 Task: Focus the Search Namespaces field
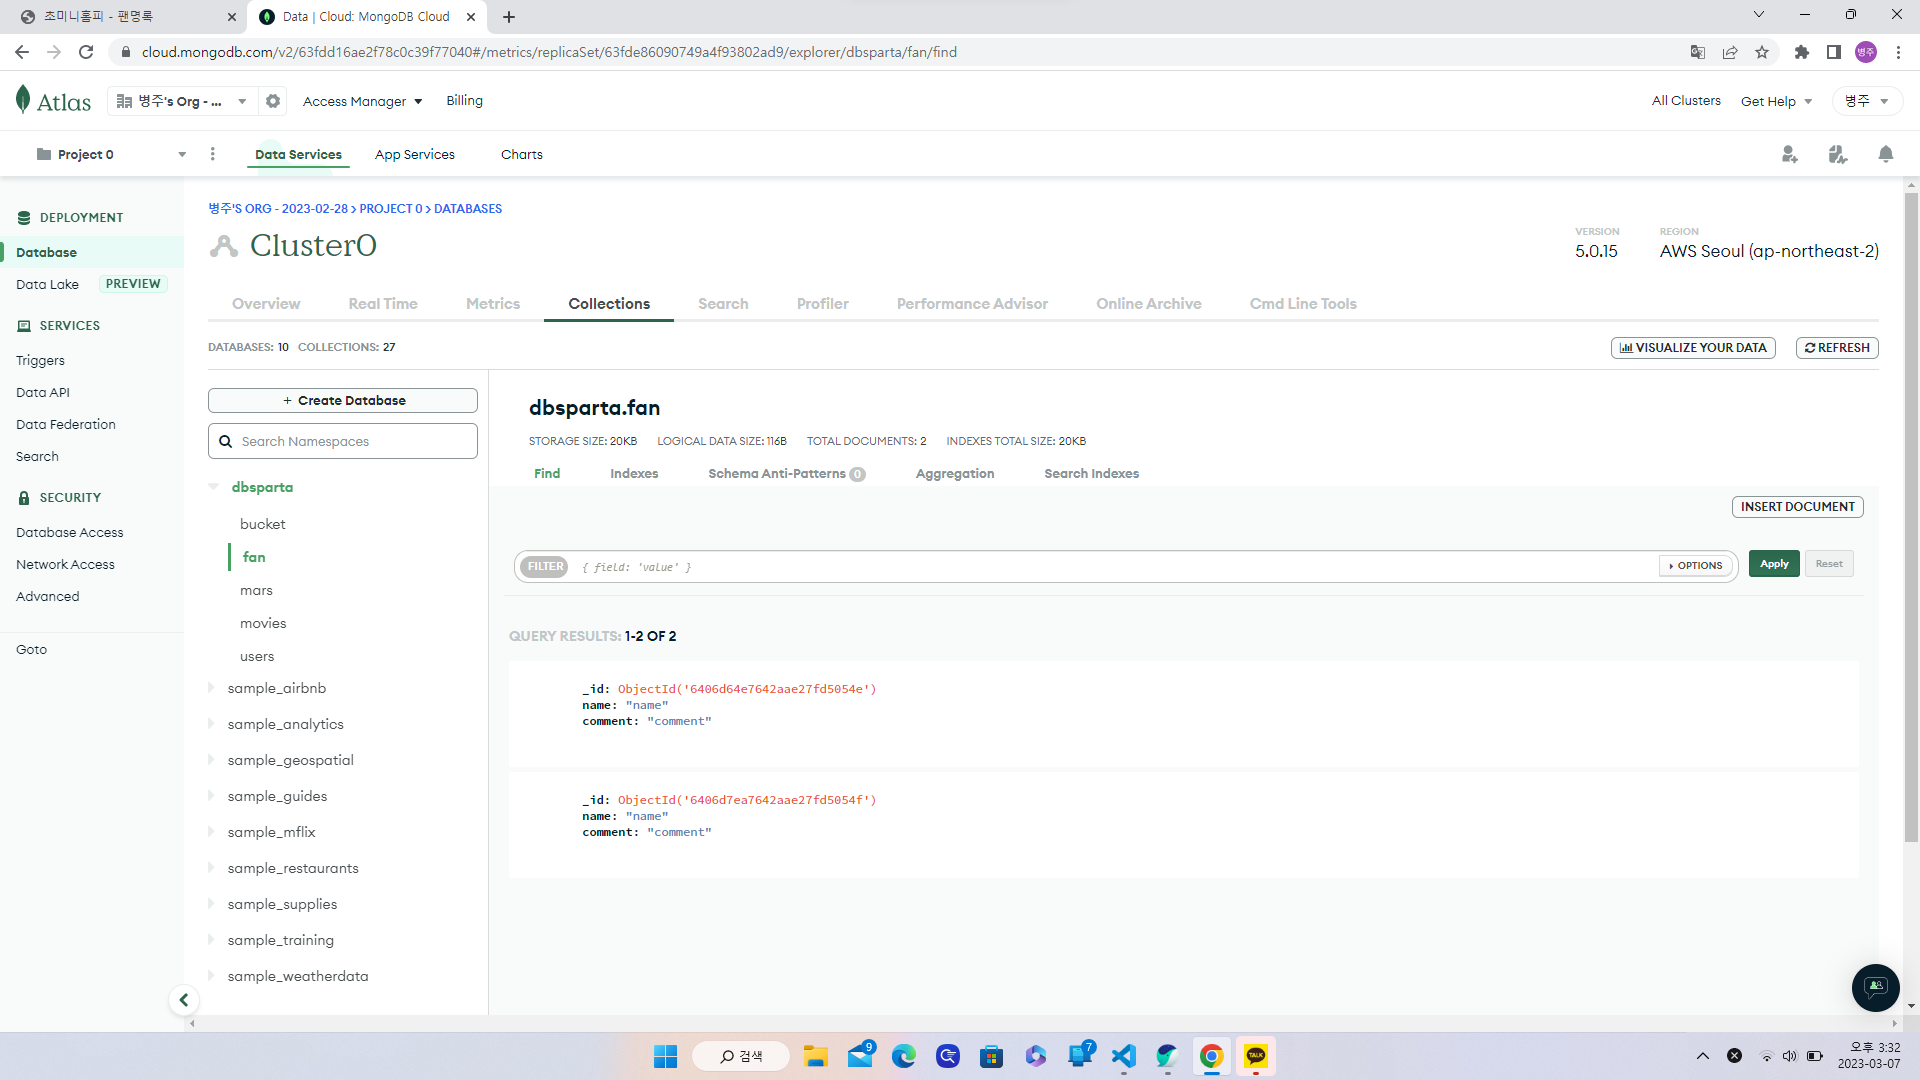(x=343, y=441)
